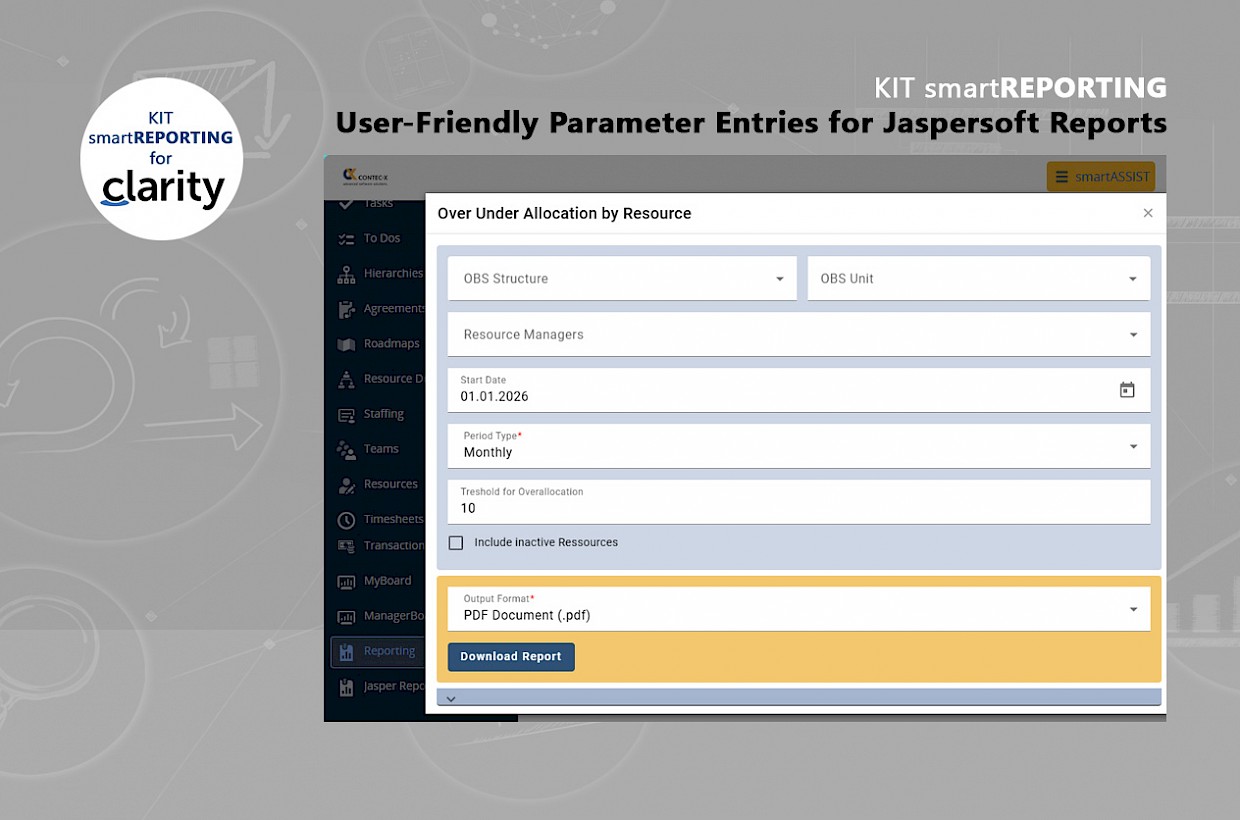Click the Agreements sidebar icon
This screenshot has height=820, width=1240.
coord(346,309)
